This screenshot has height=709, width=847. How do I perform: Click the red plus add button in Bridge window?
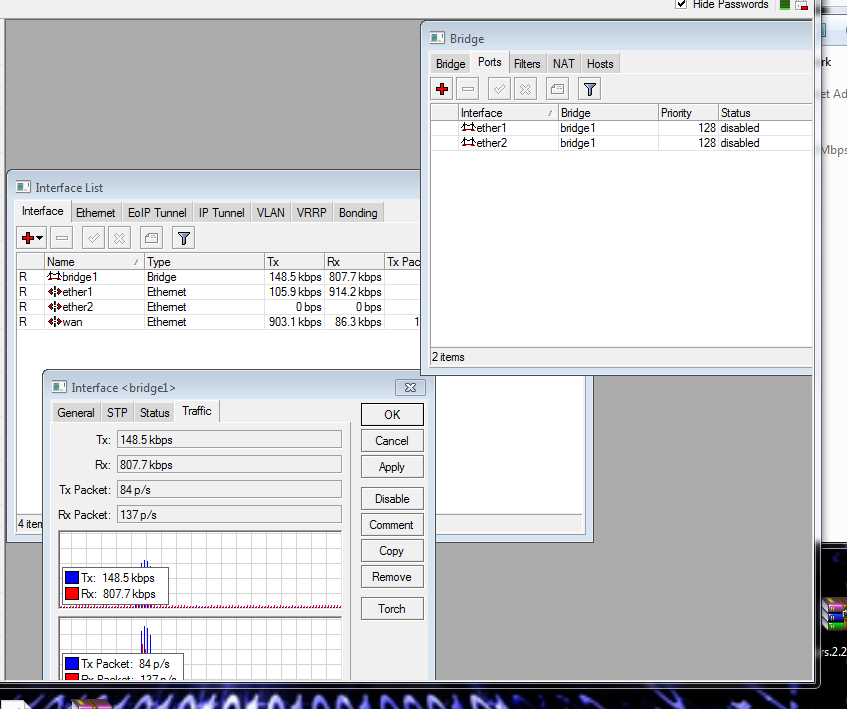(x=443, y=89)
